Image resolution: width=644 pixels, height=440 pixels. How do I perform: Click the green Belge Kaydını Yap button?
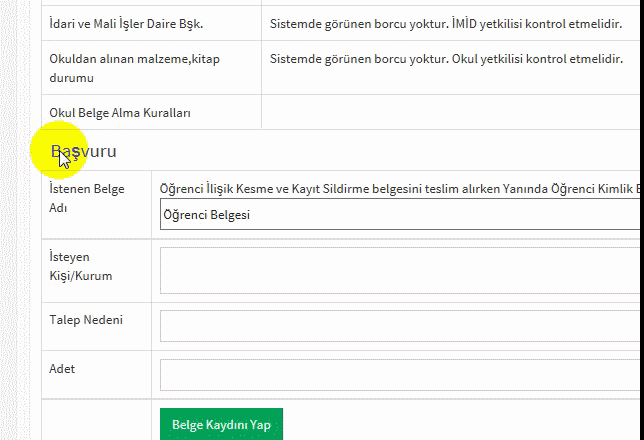(x=221, y=424)
